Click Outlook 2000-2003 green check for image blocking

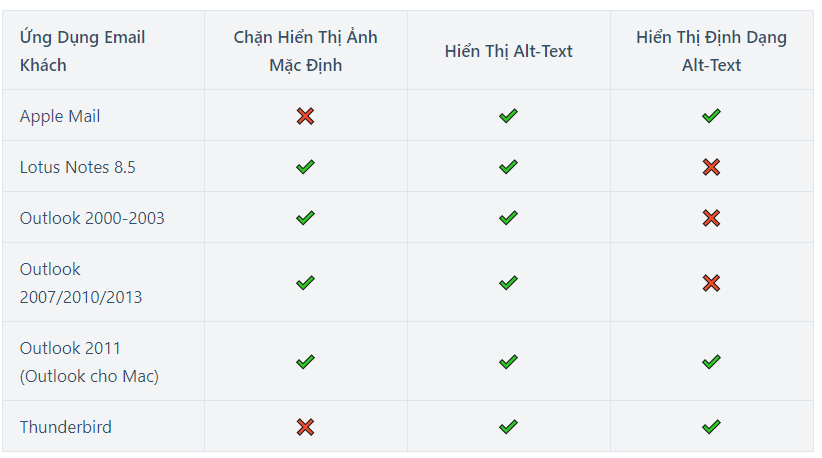tap(305, 218)
